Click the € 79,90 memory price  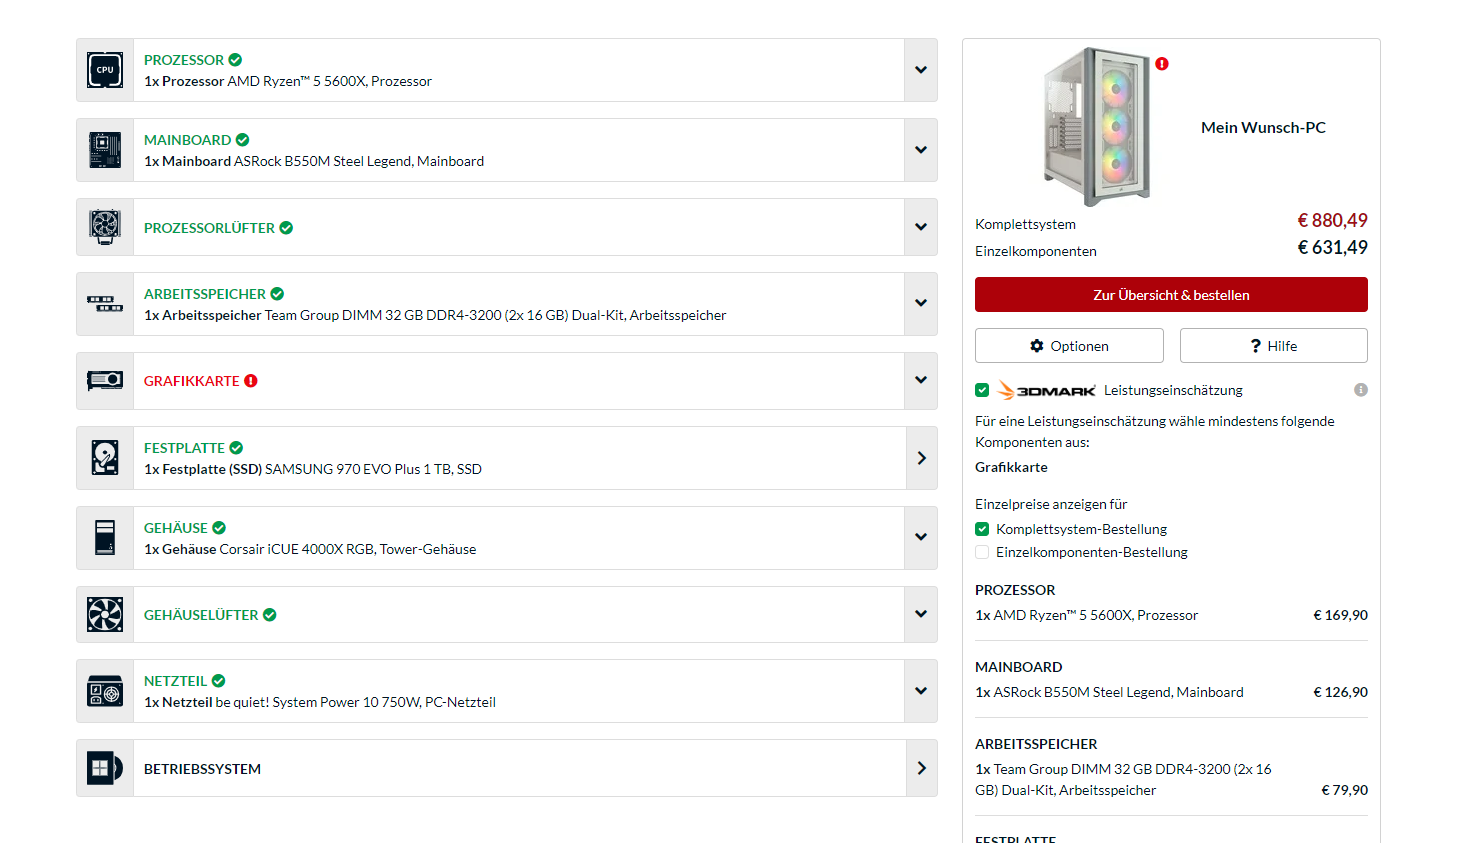point(1344,790)
